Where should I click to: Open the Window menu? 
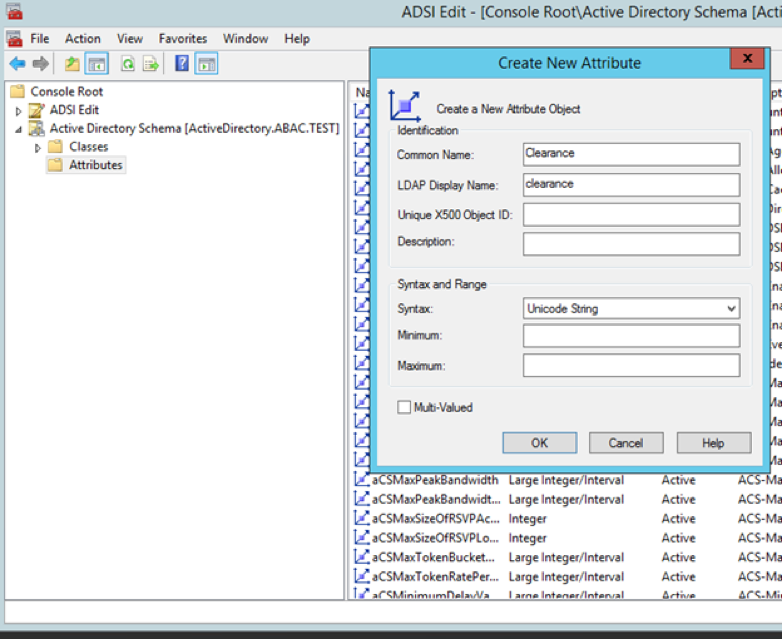[245, 38]
